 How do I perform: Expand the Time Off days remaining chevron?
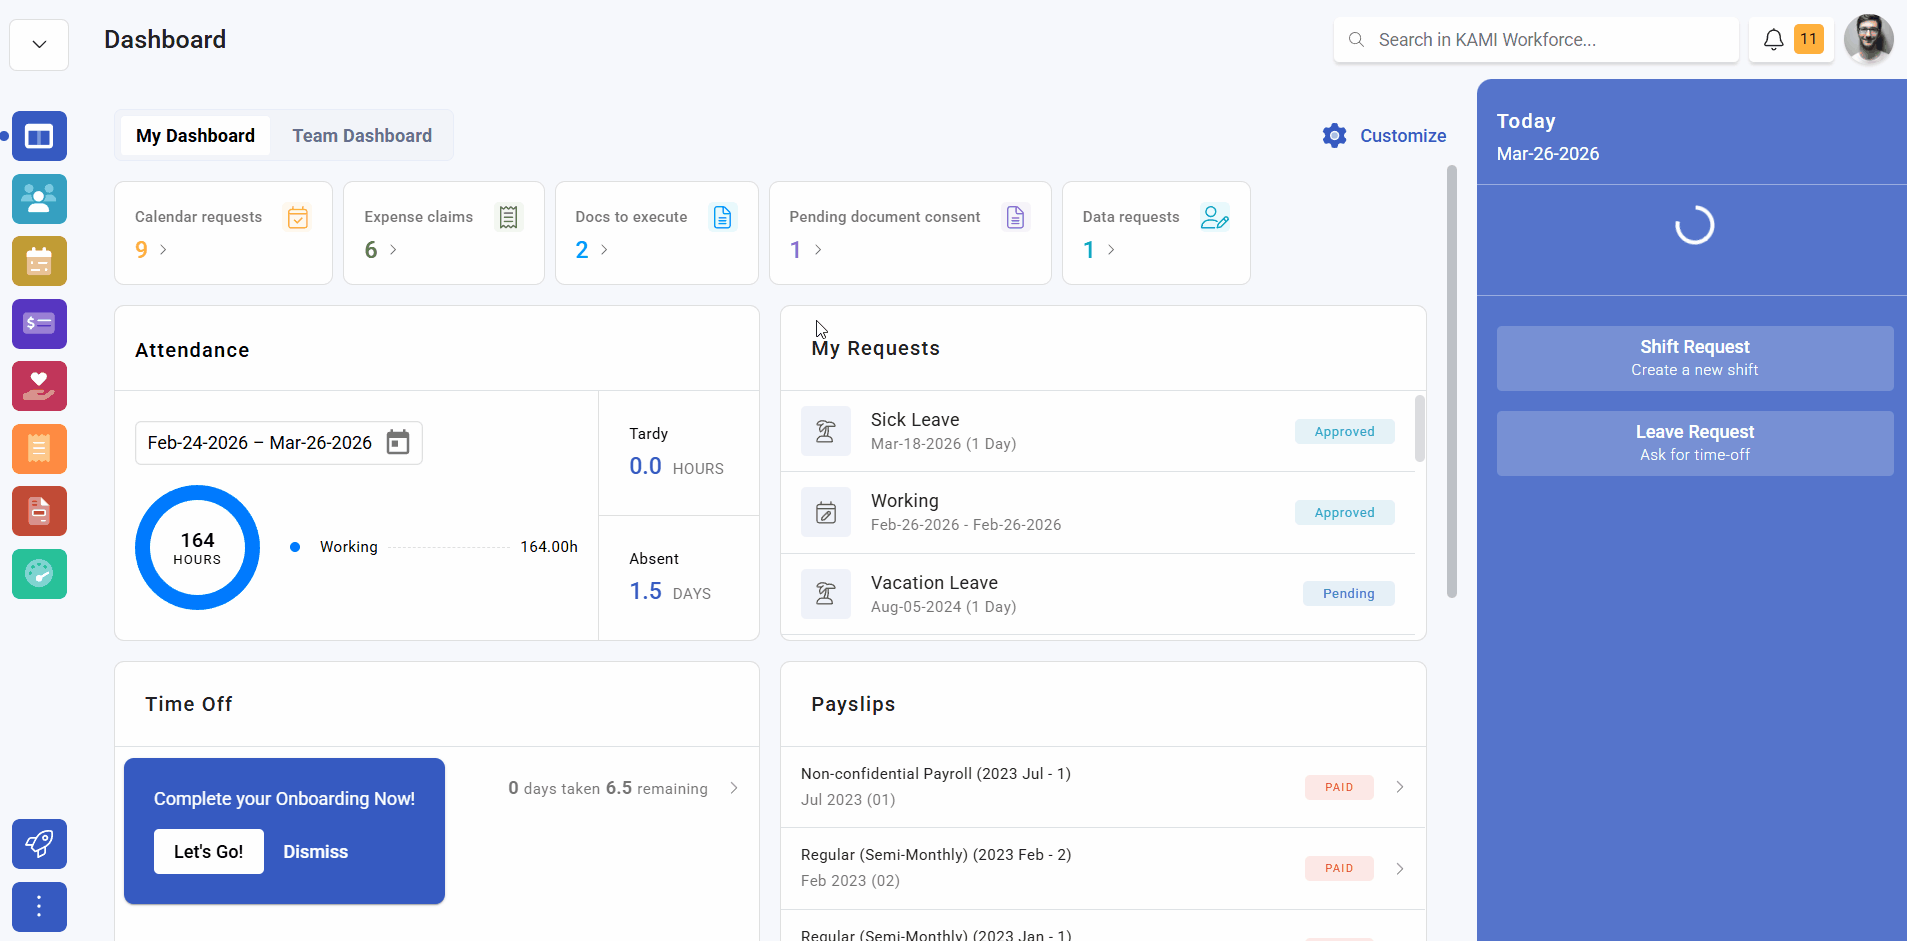coord(734,788)
